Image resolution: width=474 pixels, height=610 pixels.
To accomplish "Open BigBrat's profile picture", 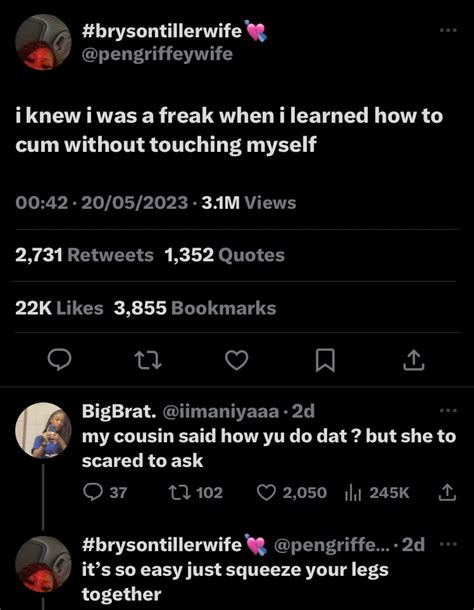I will tap(43, 430).
